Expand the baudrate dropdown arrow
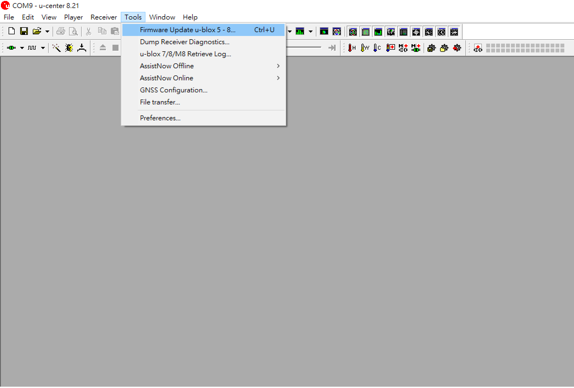The height and width of the screenshot is (388, 574). [x=43, y=48]
